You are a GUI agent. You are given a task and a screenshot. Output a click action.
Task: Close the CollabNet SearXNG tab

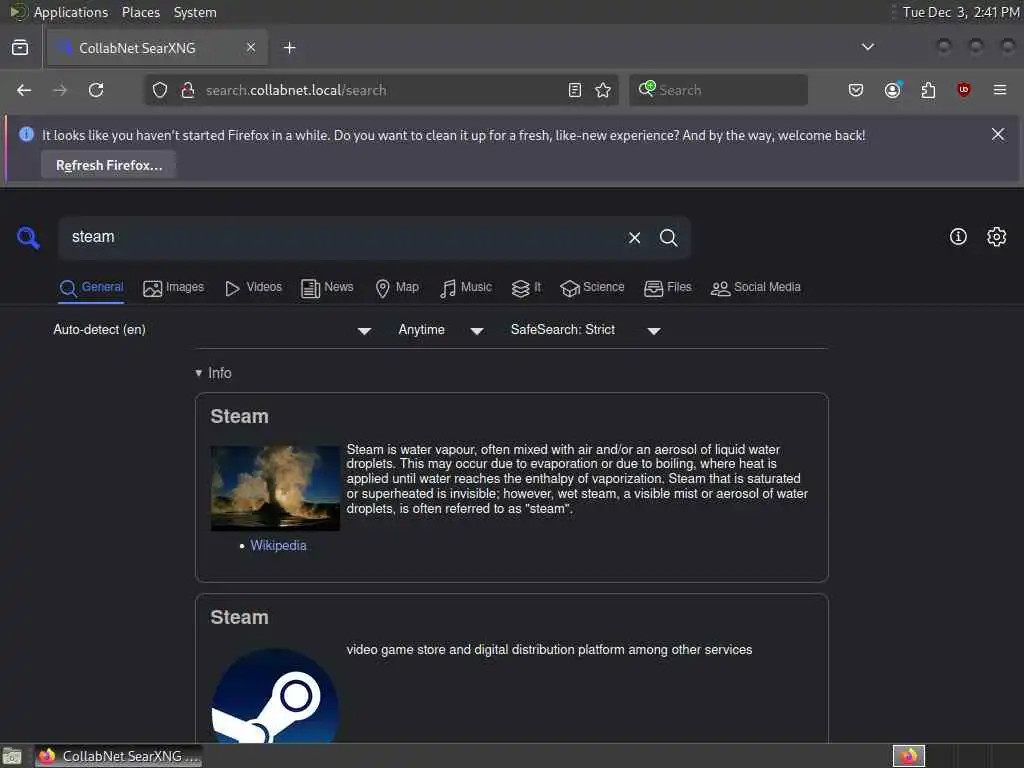[x=251, y=47]
